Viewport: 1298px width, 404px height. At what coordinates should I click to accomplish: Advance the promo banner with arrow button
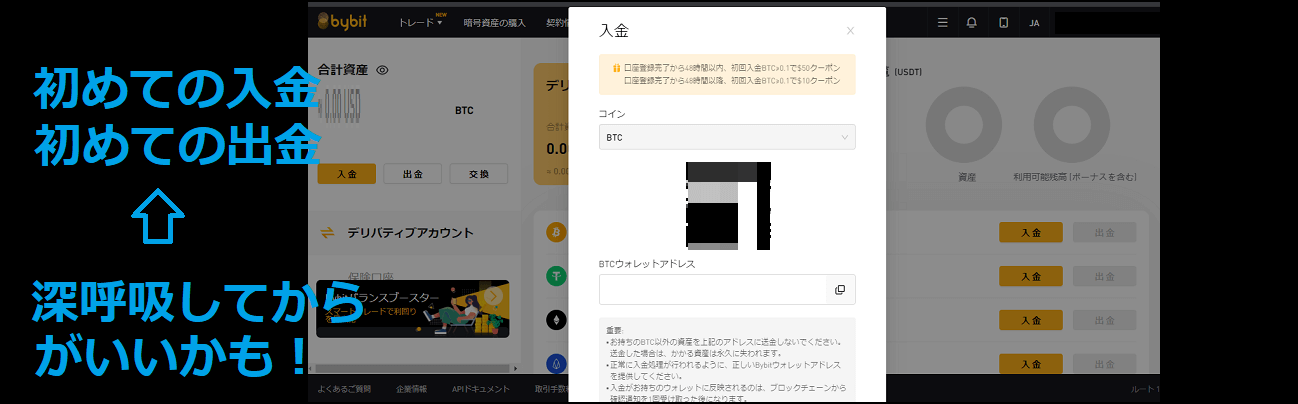493,297
